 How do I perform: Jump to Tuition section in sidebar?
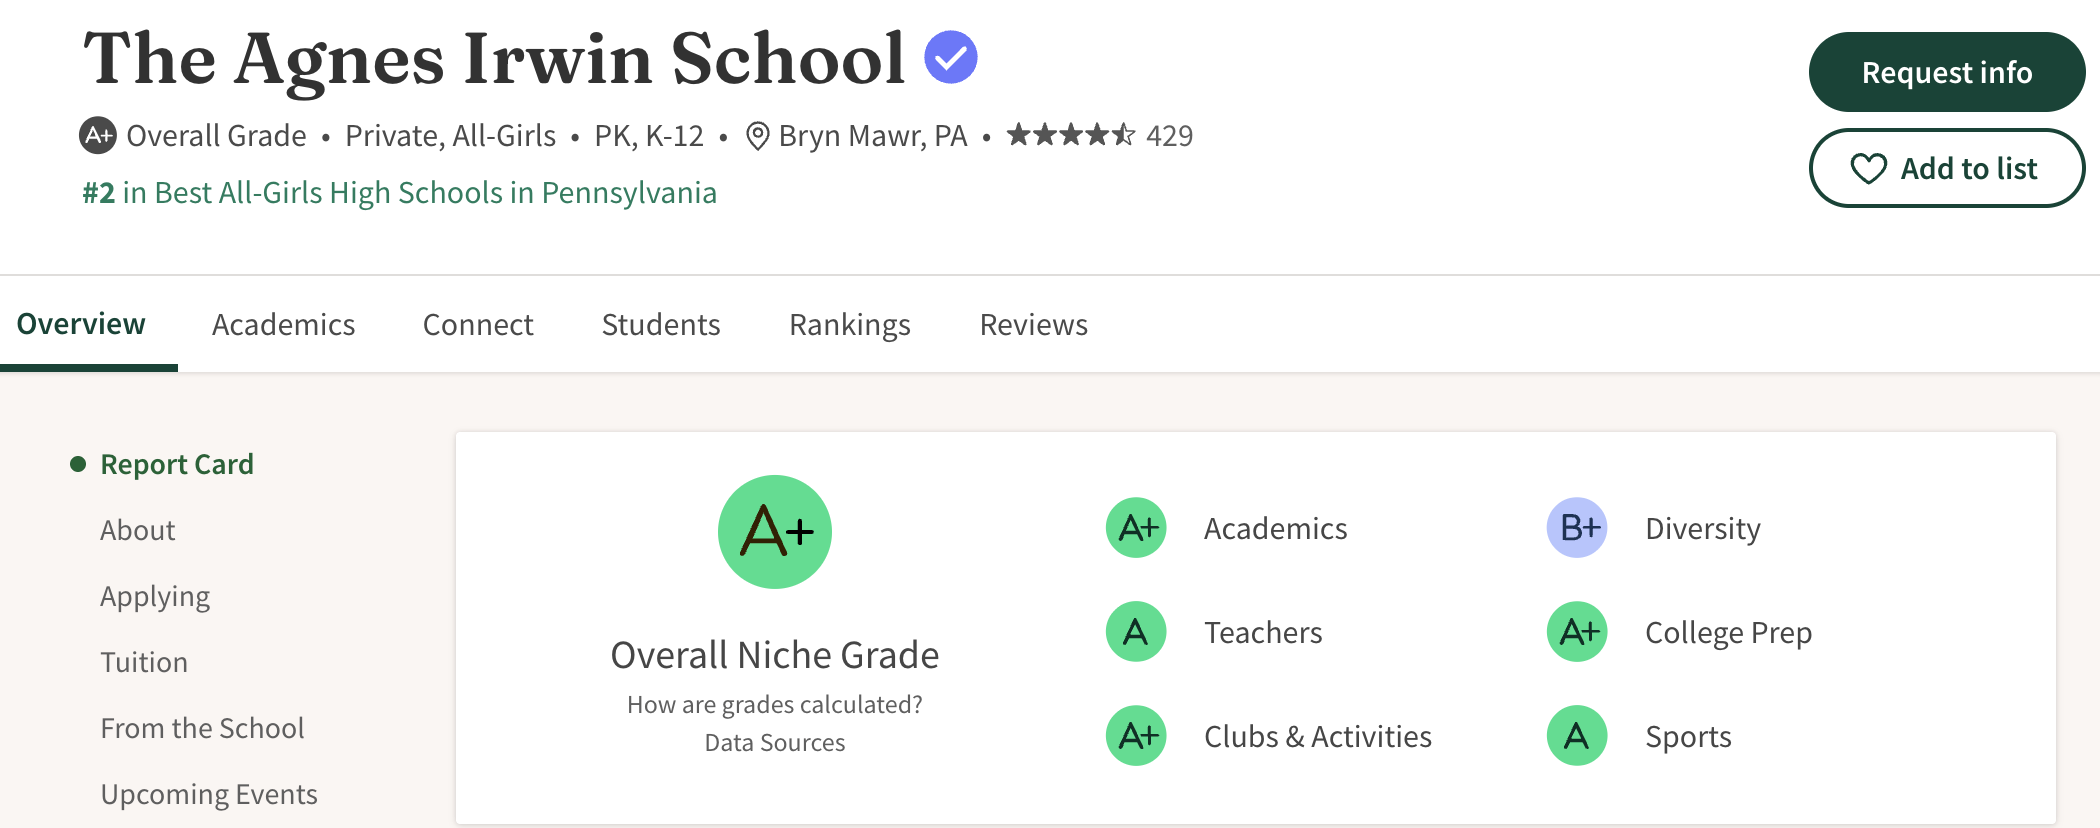[144, 662]
